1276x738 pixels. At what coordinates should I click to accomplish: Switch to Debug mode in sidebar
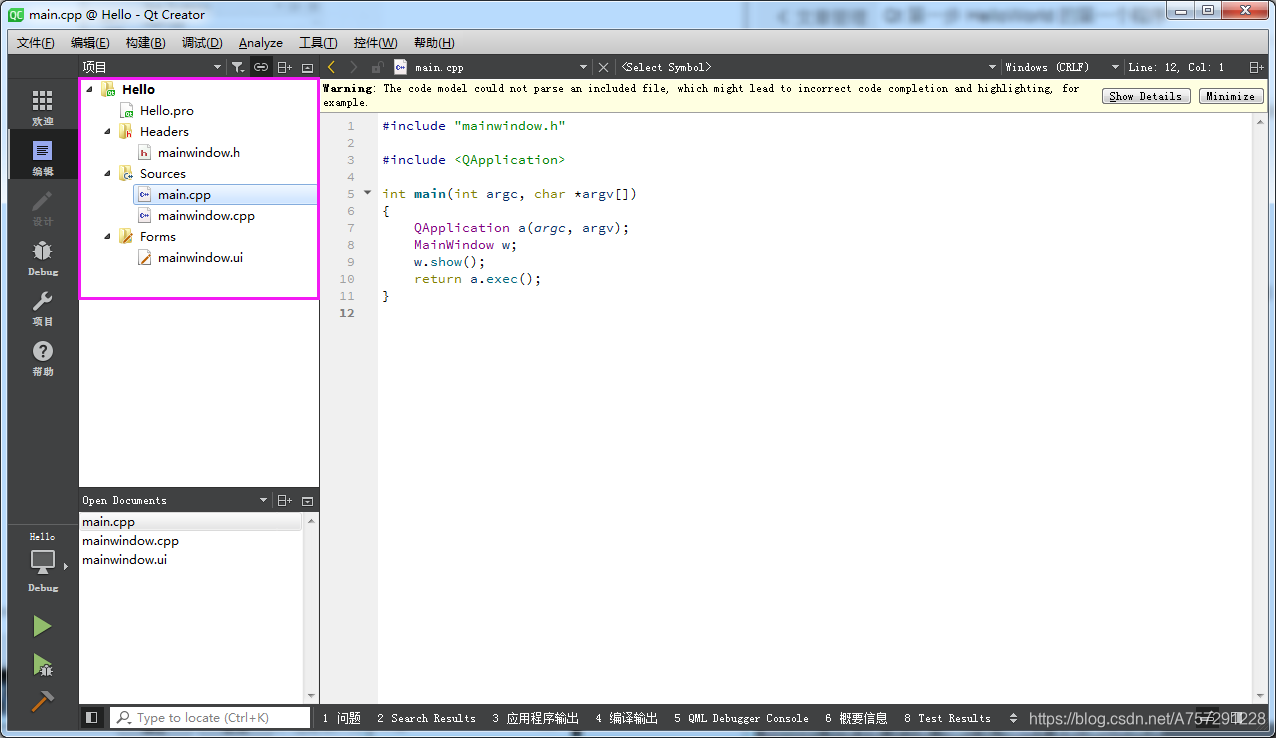(42, 257)
